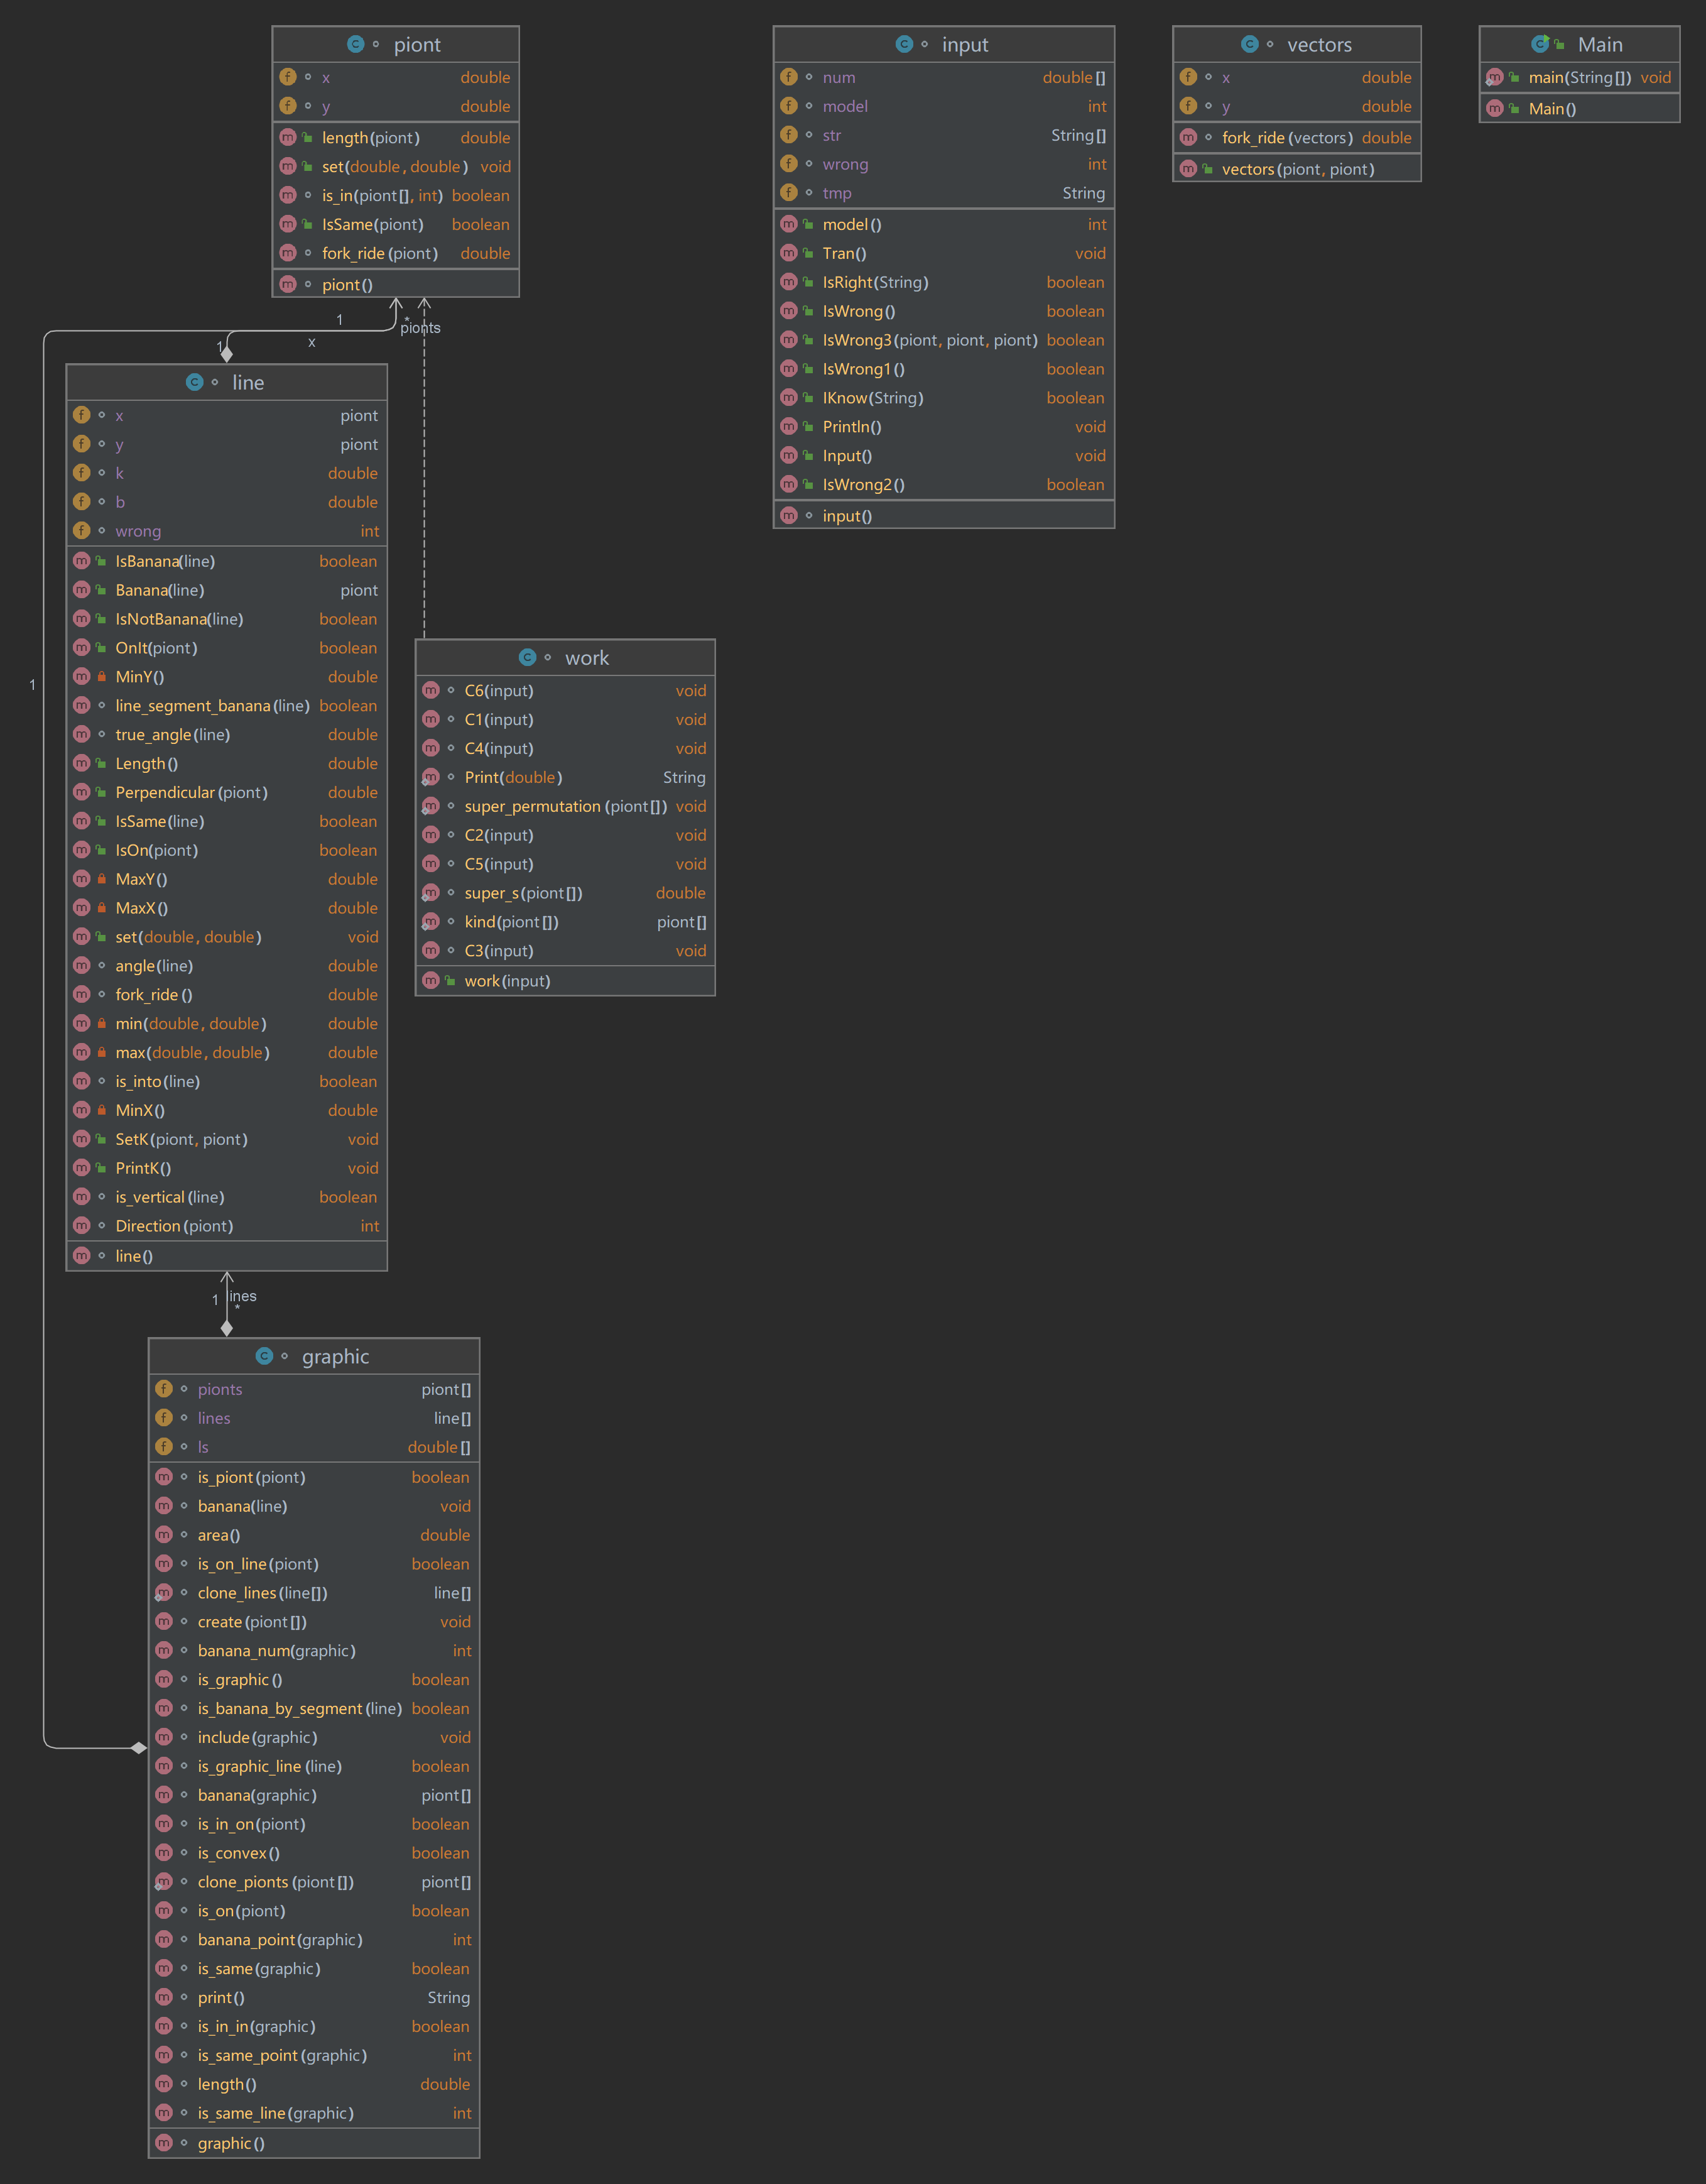
Task: Click the class icon next to input header
Action: coord(904,44)
